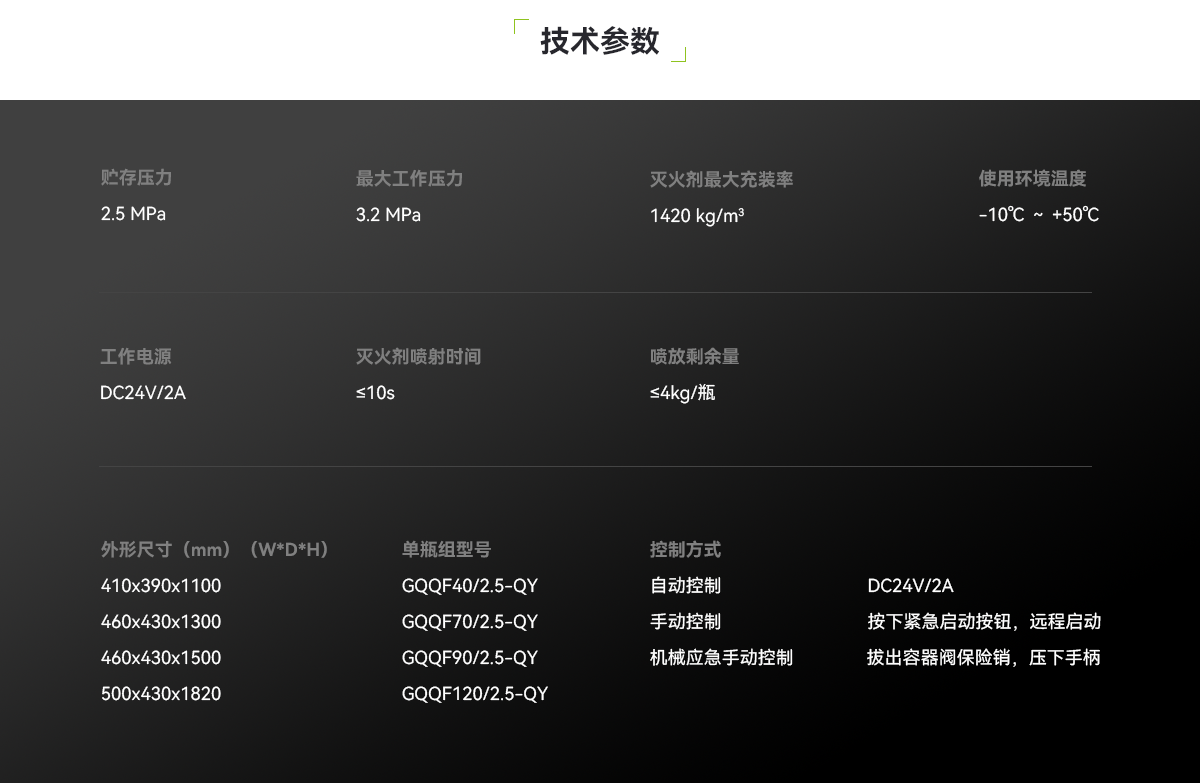This screenshot has height=783, width=1200.
Task: Click the 2.5 MPa storage pressure value
Action: [133, 214]
